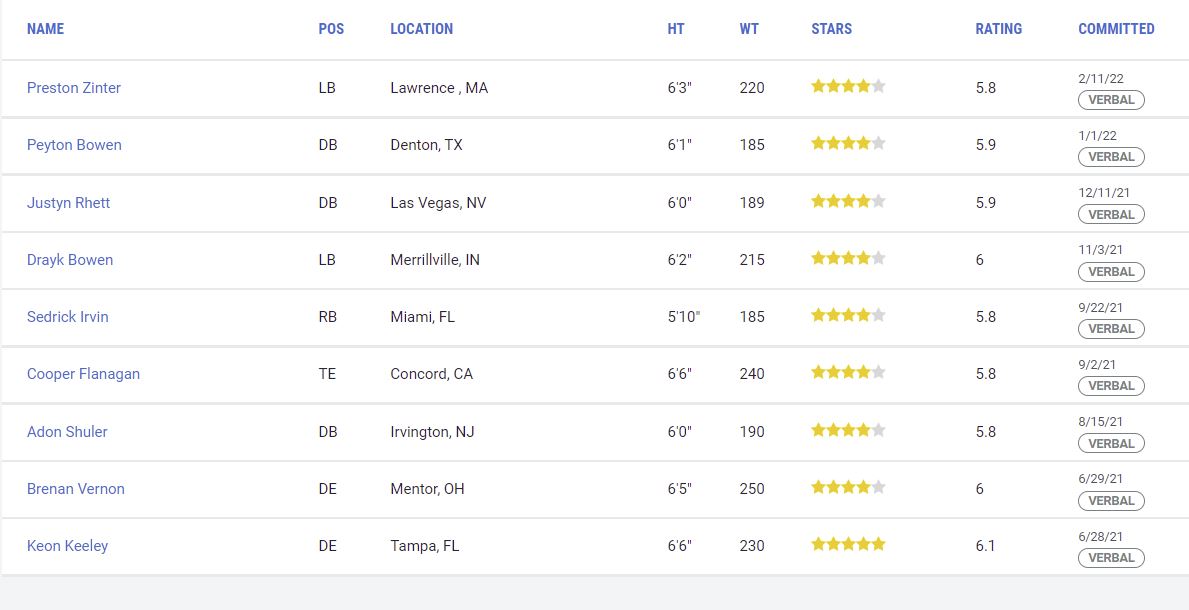Go to Adon Shuler's profile
The height and width of the screenshot is (610, 1189).
pyautogui.click(x=67, y=432)
